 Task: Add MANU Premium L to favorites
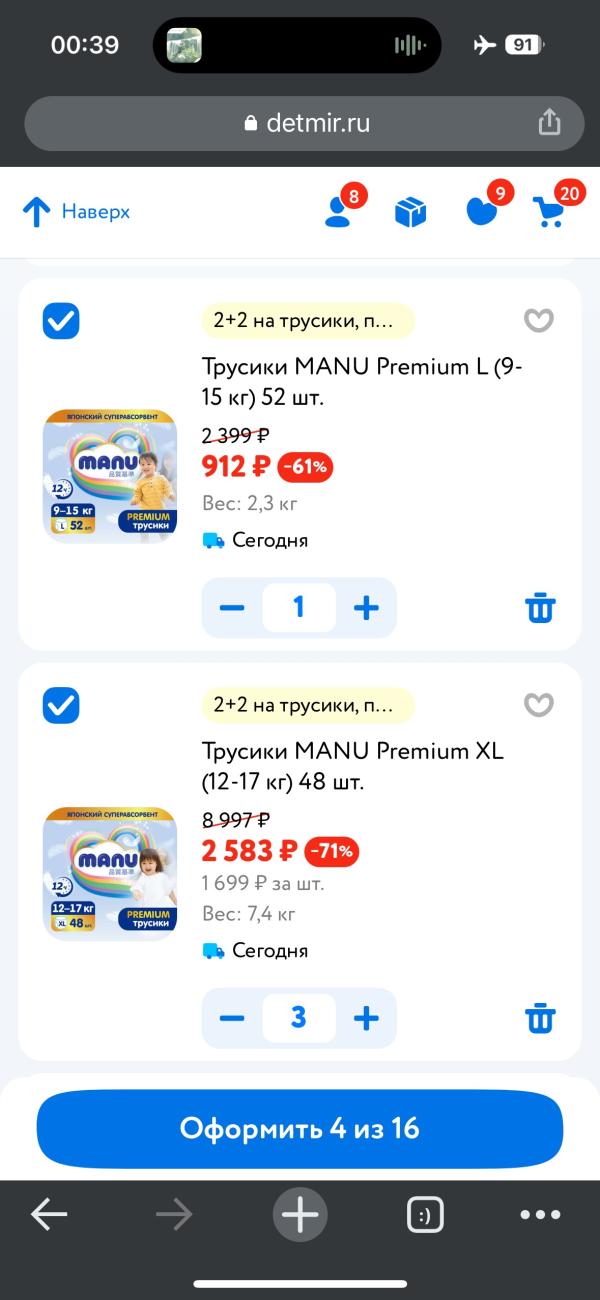[539, 321]
